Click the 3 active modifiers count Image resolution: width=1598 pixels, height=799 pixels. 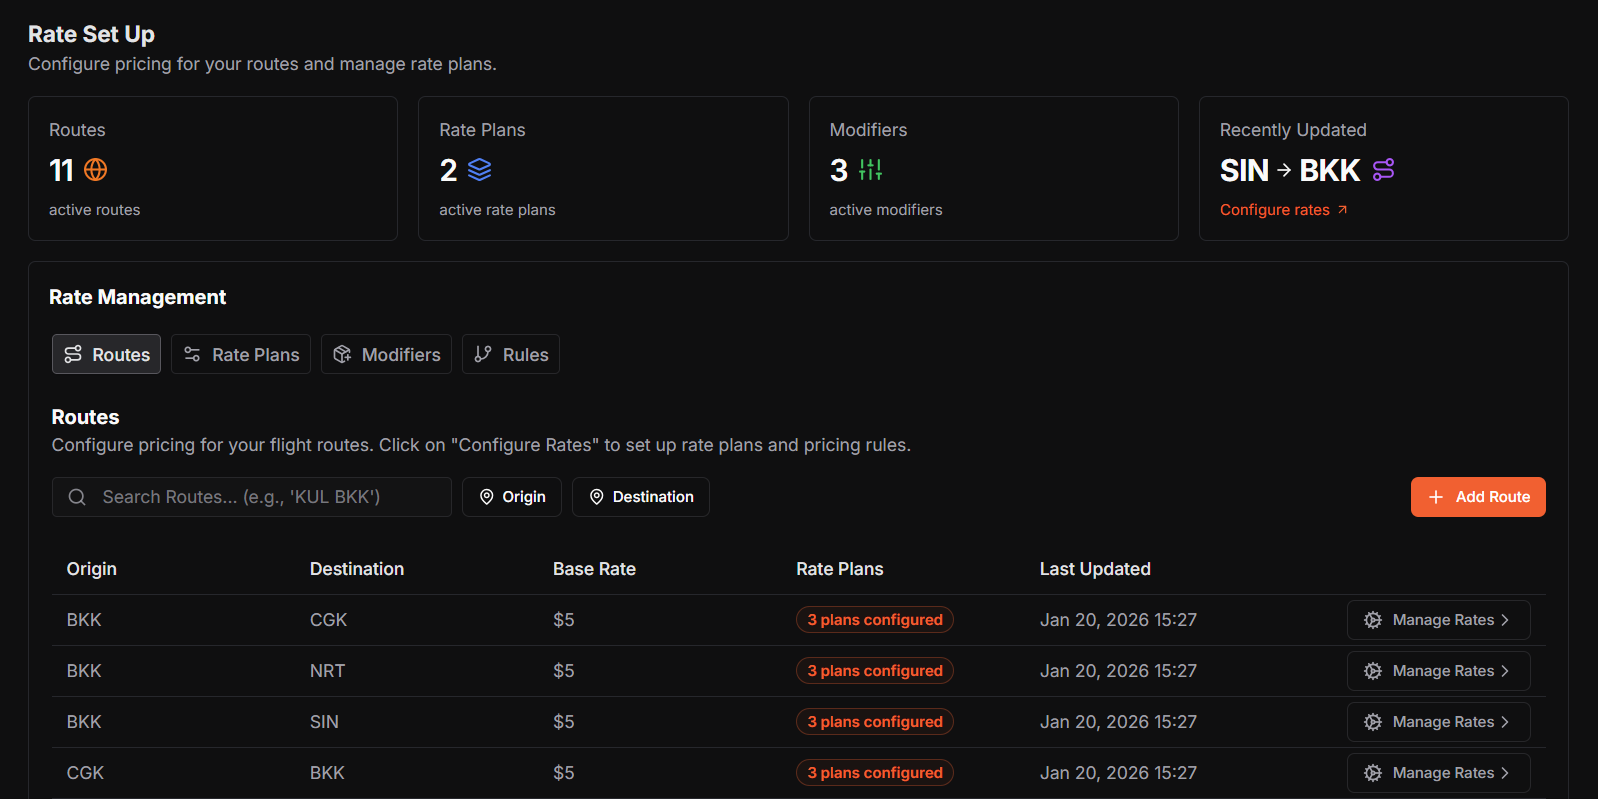[839, 170]
